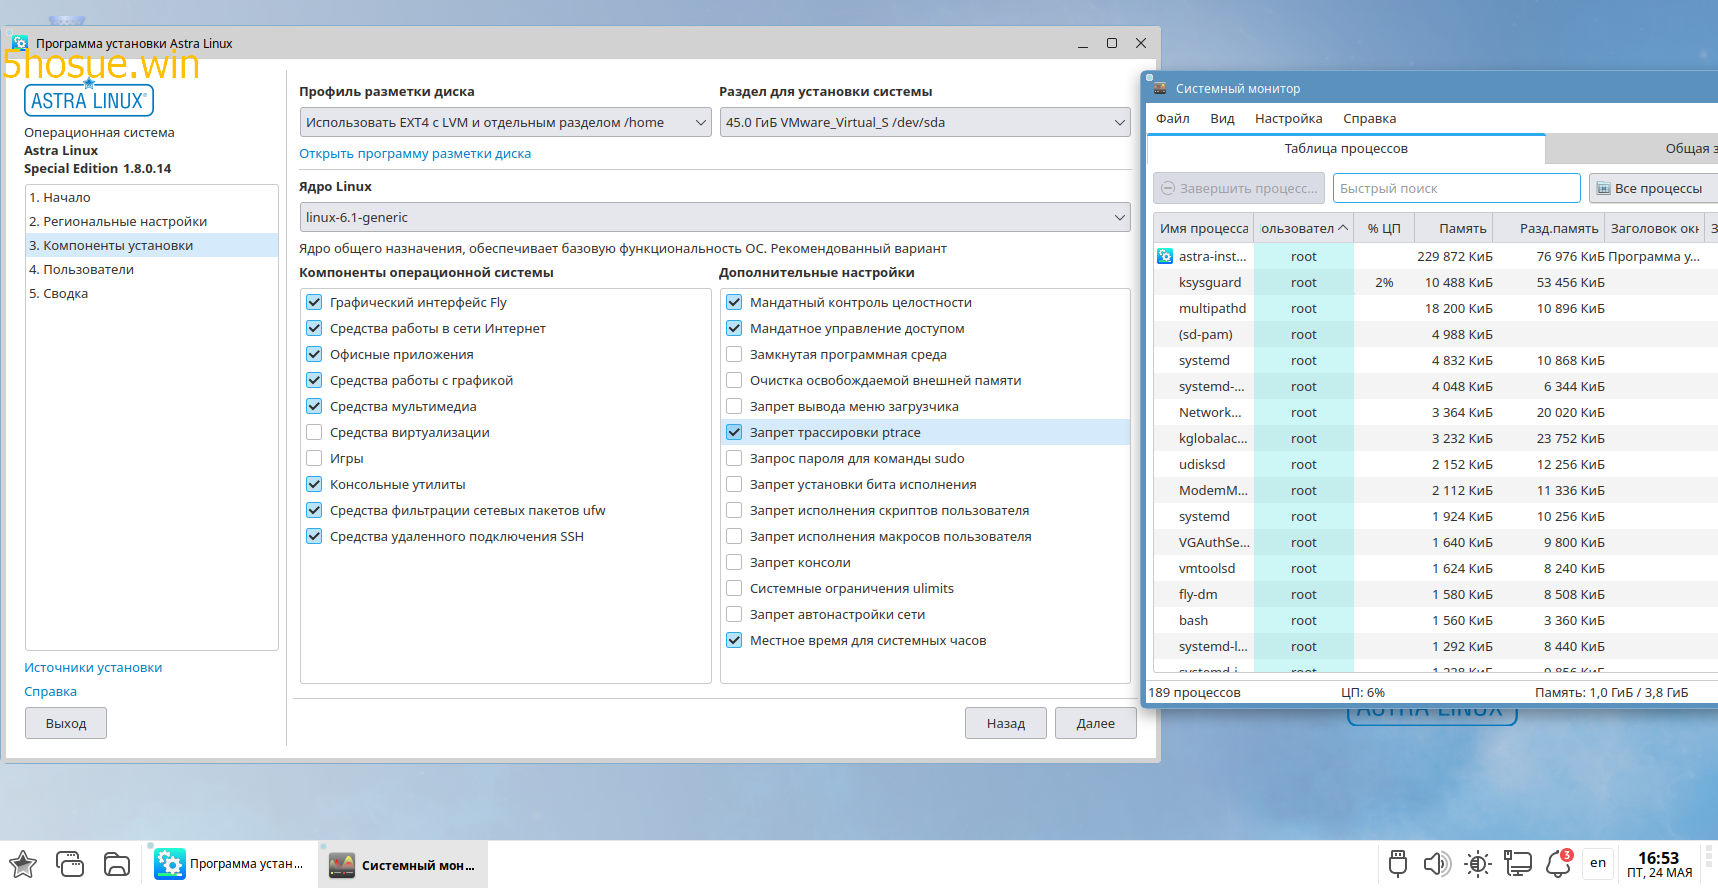Viewport: 1718px width, 888px height.
Task: Open the disk partitioning program link
Action: tap(415, 153)
